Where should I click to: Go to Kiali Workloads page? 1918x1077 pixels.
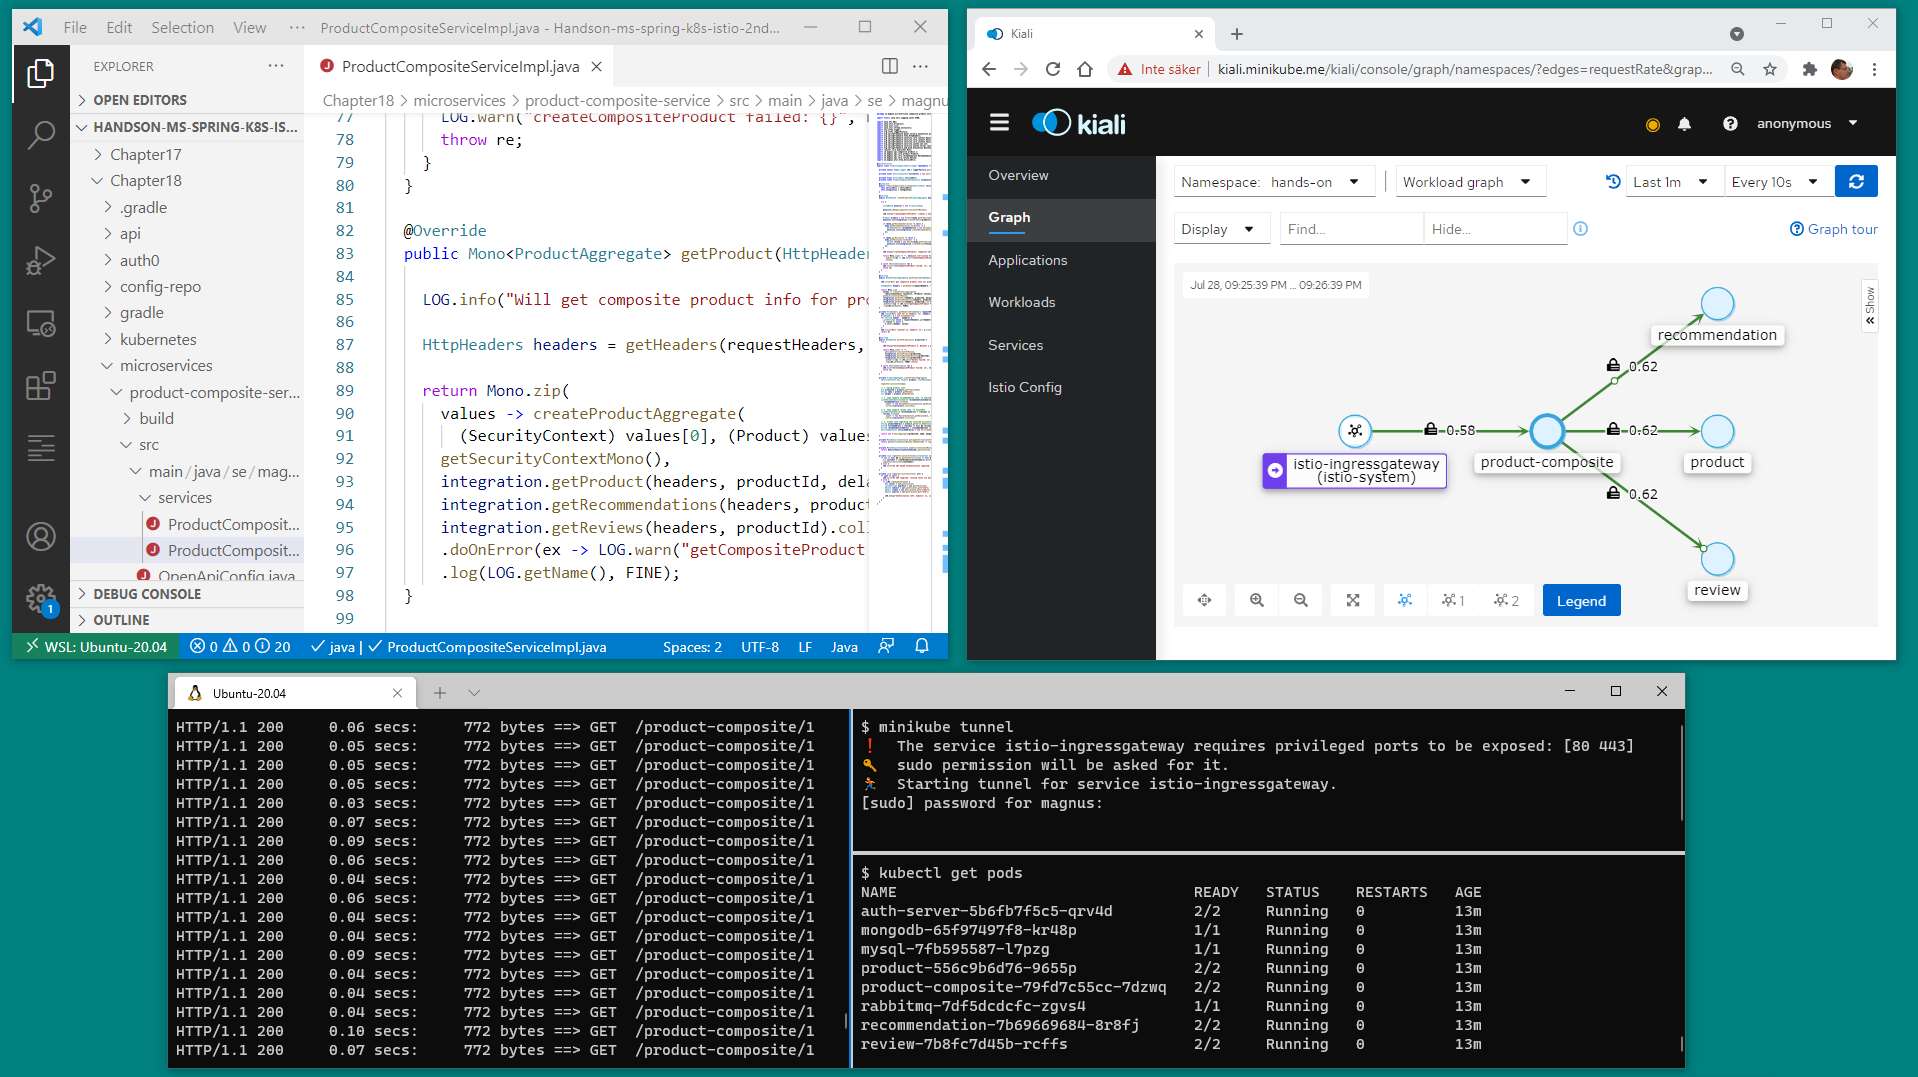tap(1021, 302)
